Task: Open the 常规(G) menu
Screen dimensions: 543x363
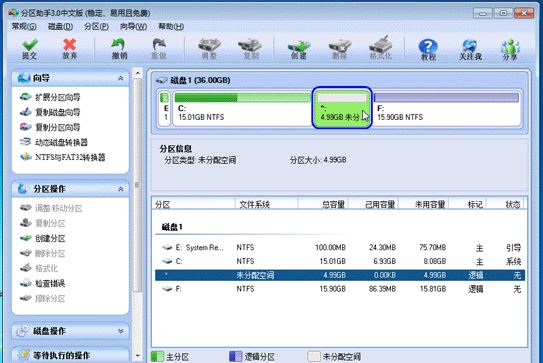Action: click(x=24, y=26)
